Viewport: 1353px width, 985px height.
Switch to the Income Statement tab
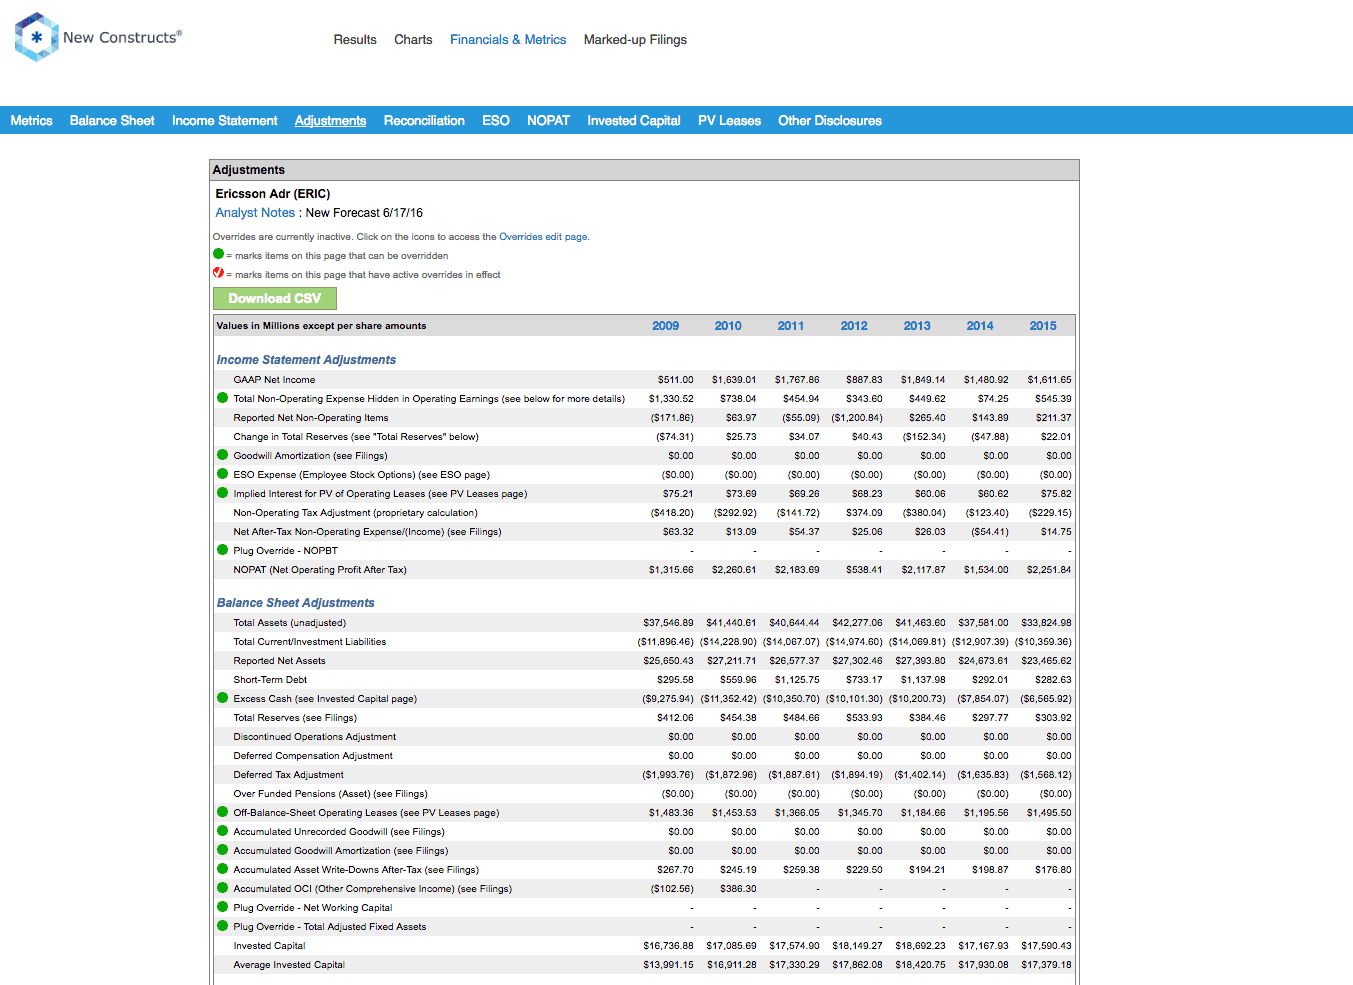(225, 121)
